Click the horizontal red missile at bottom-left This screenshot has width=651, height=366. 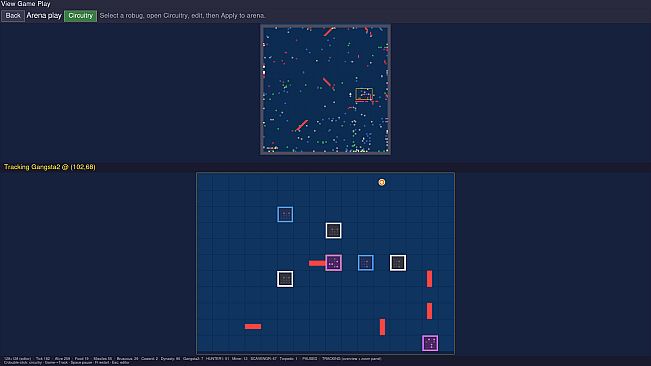[x=253, y=327]
